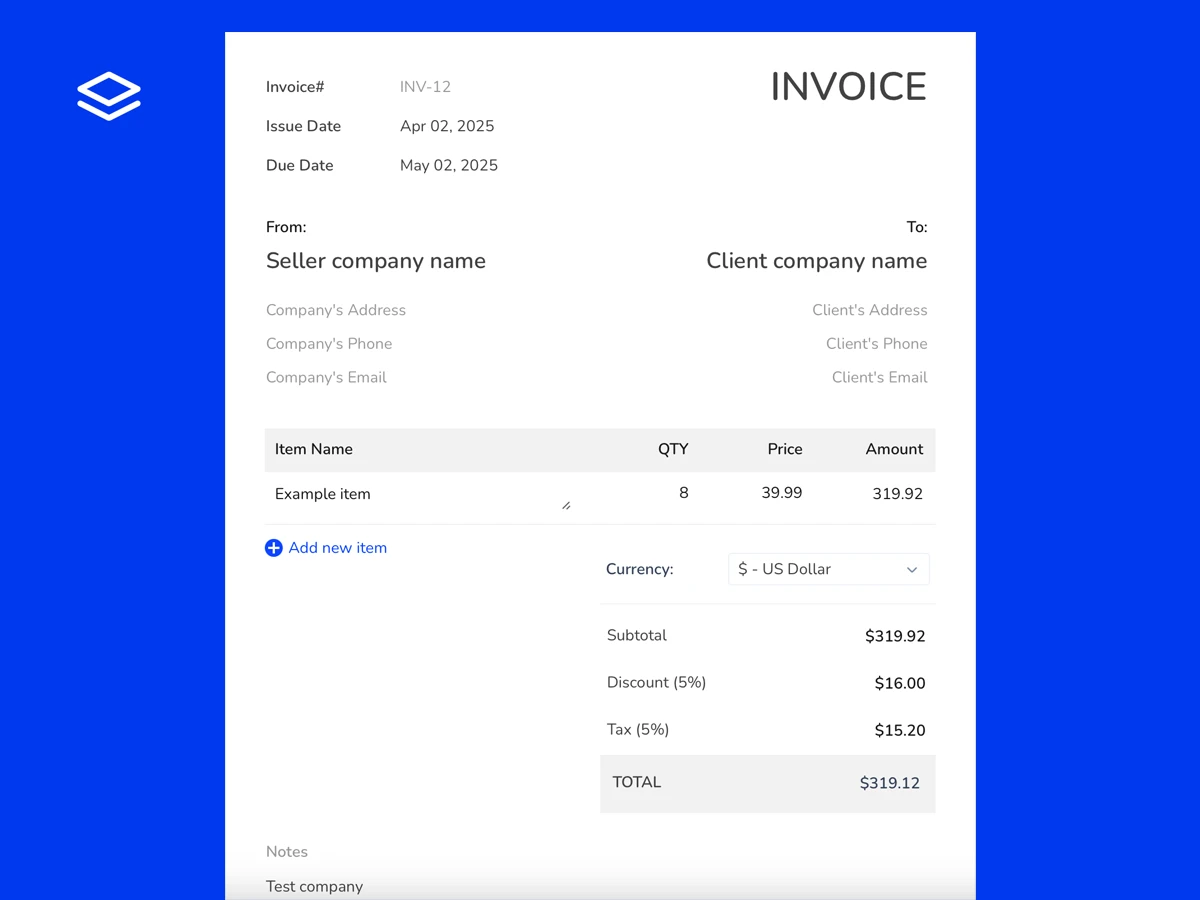Click the plus icon beside Add new item

(273, 548)
